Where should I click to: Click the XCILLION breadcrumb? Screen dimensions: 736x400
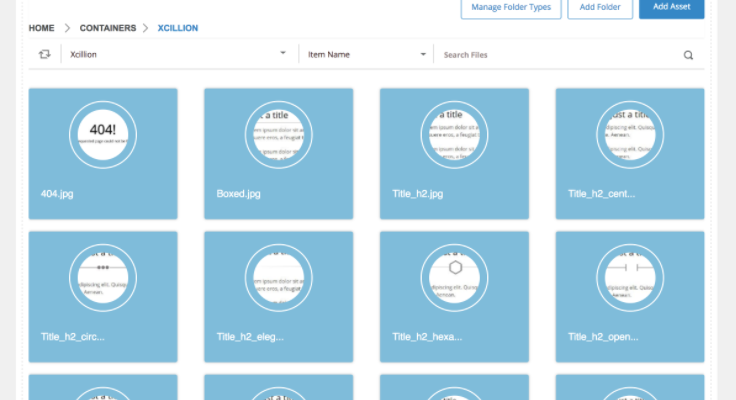pos(177,28)
